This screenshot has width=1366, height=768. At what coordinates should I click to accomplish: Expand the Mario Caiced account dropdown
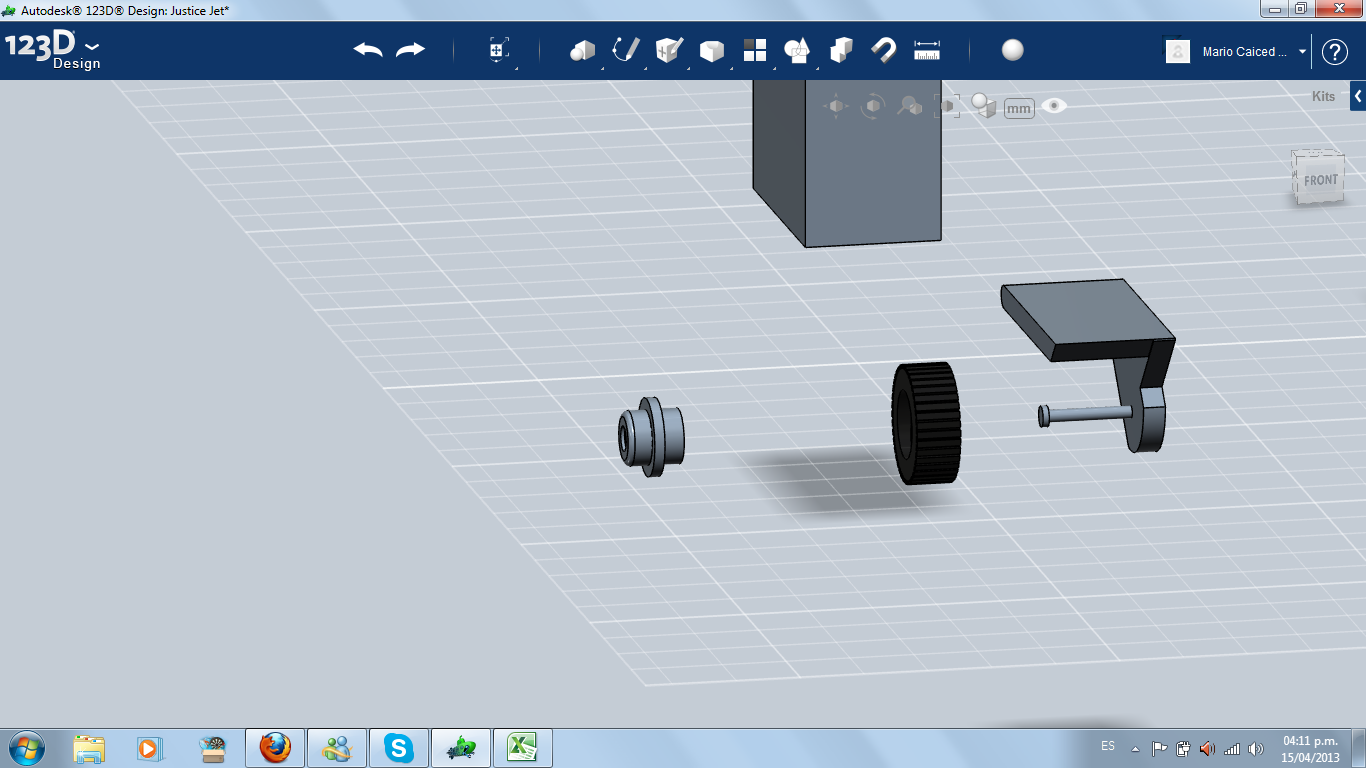coord(1302,51)
